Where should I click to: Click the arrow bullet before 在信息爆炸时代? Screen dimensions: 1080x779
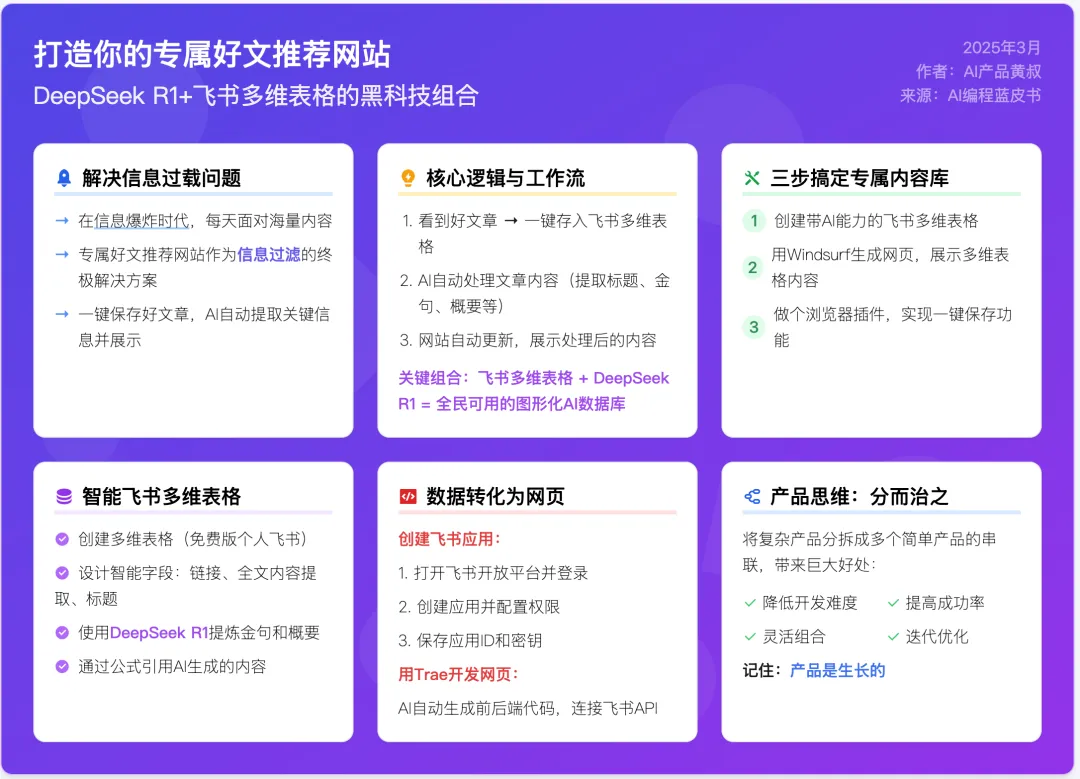62,221
